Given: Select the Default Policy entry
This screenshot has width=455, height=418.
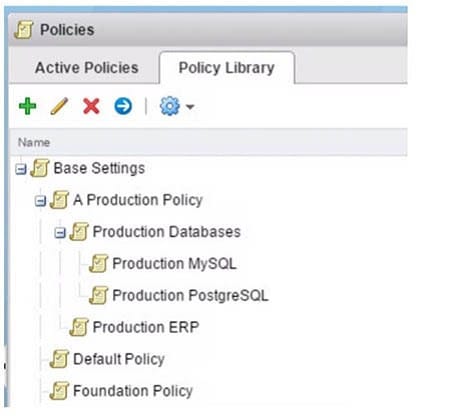Looking at the screenshot, I should click(x=119, y=359).
